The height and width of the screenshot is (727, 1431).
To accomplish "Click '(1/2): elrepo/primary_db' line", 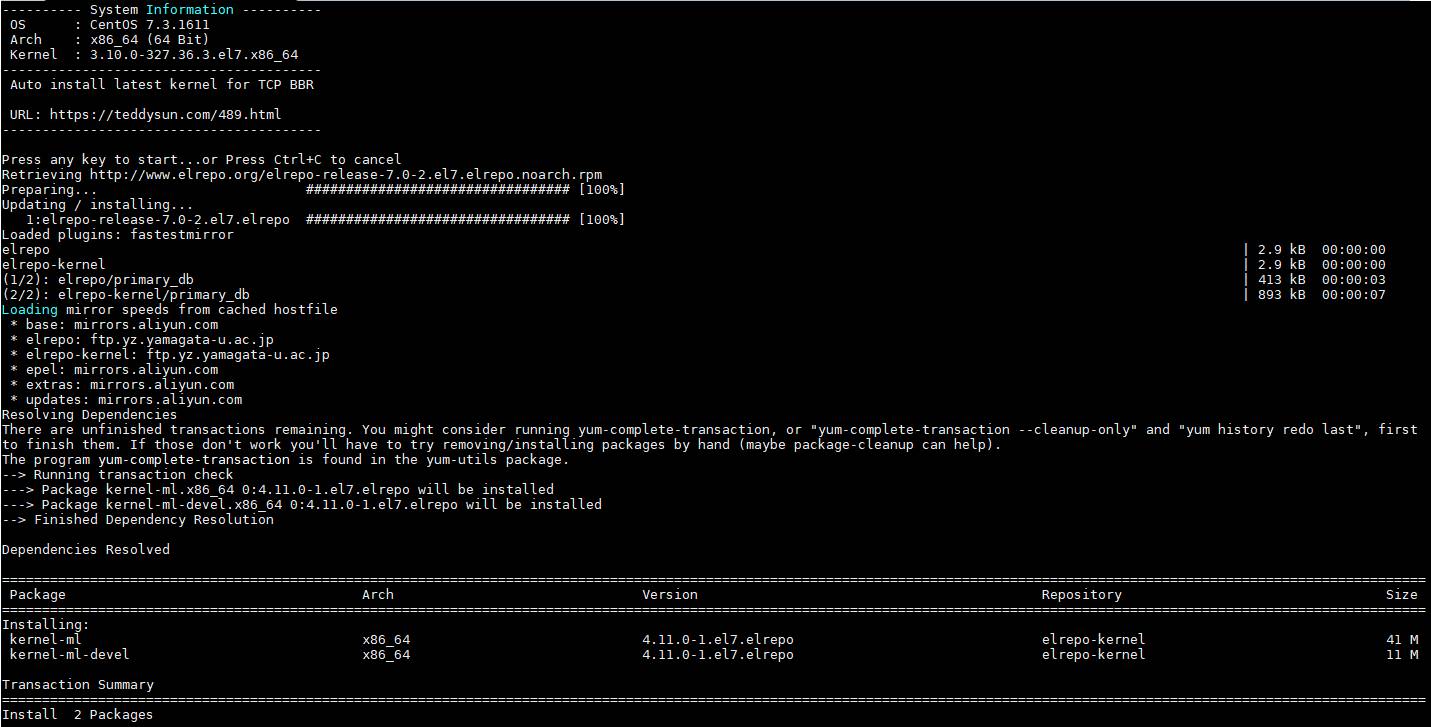I will (98, 280).
